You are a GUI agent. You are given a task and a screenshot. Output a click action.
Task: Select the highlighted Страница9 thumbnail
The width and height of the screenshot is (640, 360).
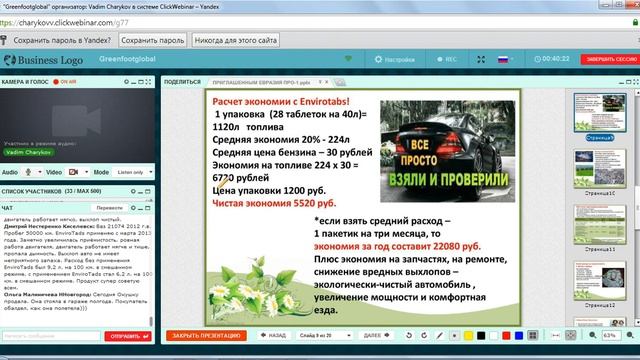click(x=600, y=113)
